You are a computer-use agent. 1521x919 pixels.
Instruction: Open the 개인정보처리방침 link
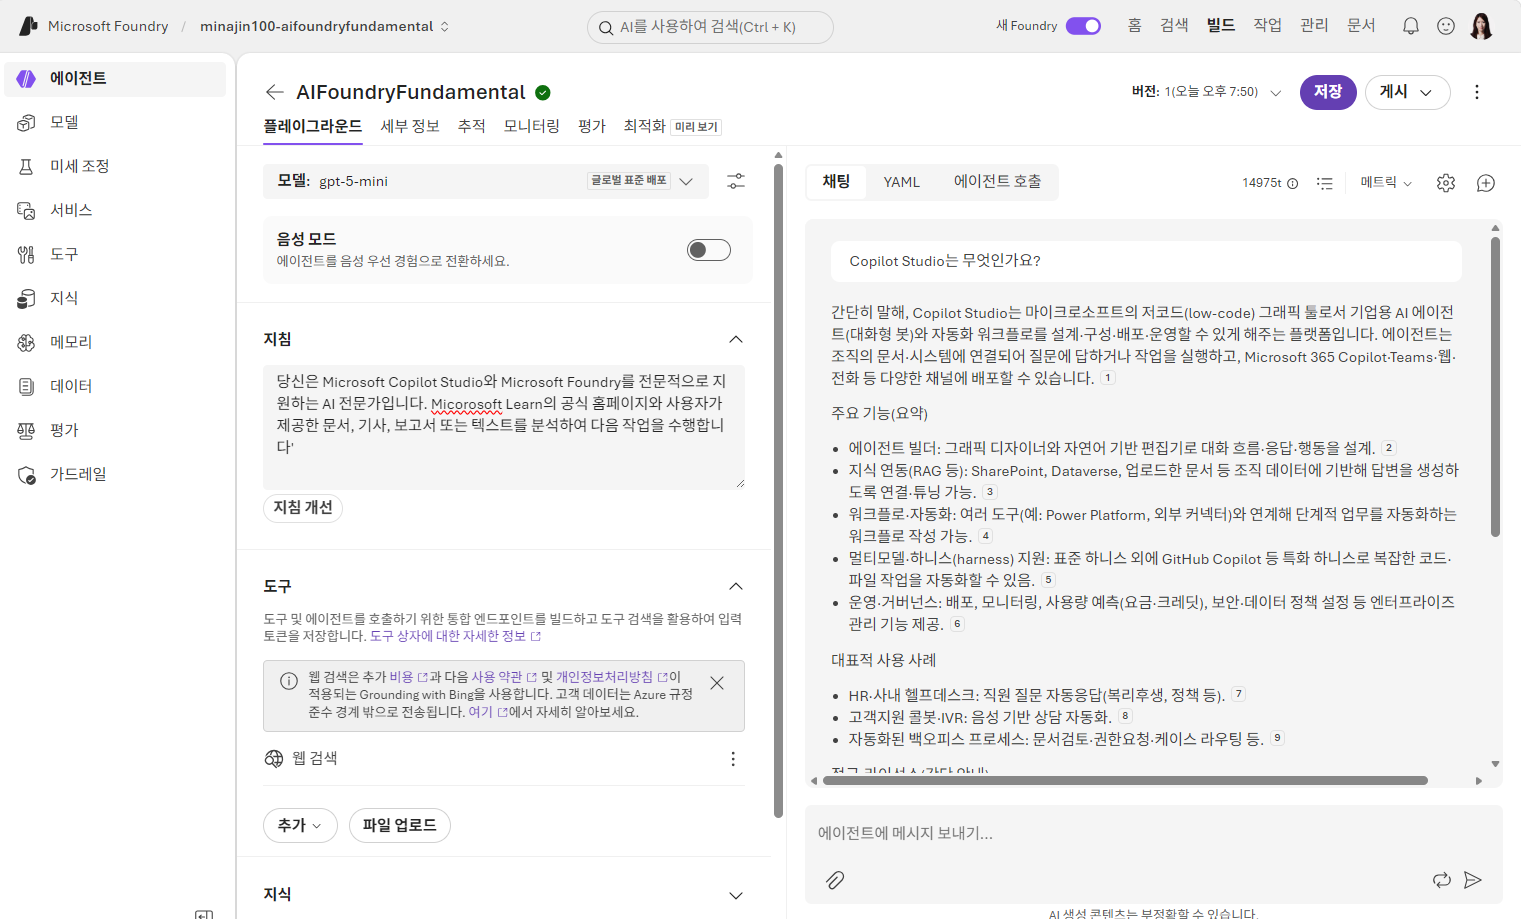(x=611, y=677)
